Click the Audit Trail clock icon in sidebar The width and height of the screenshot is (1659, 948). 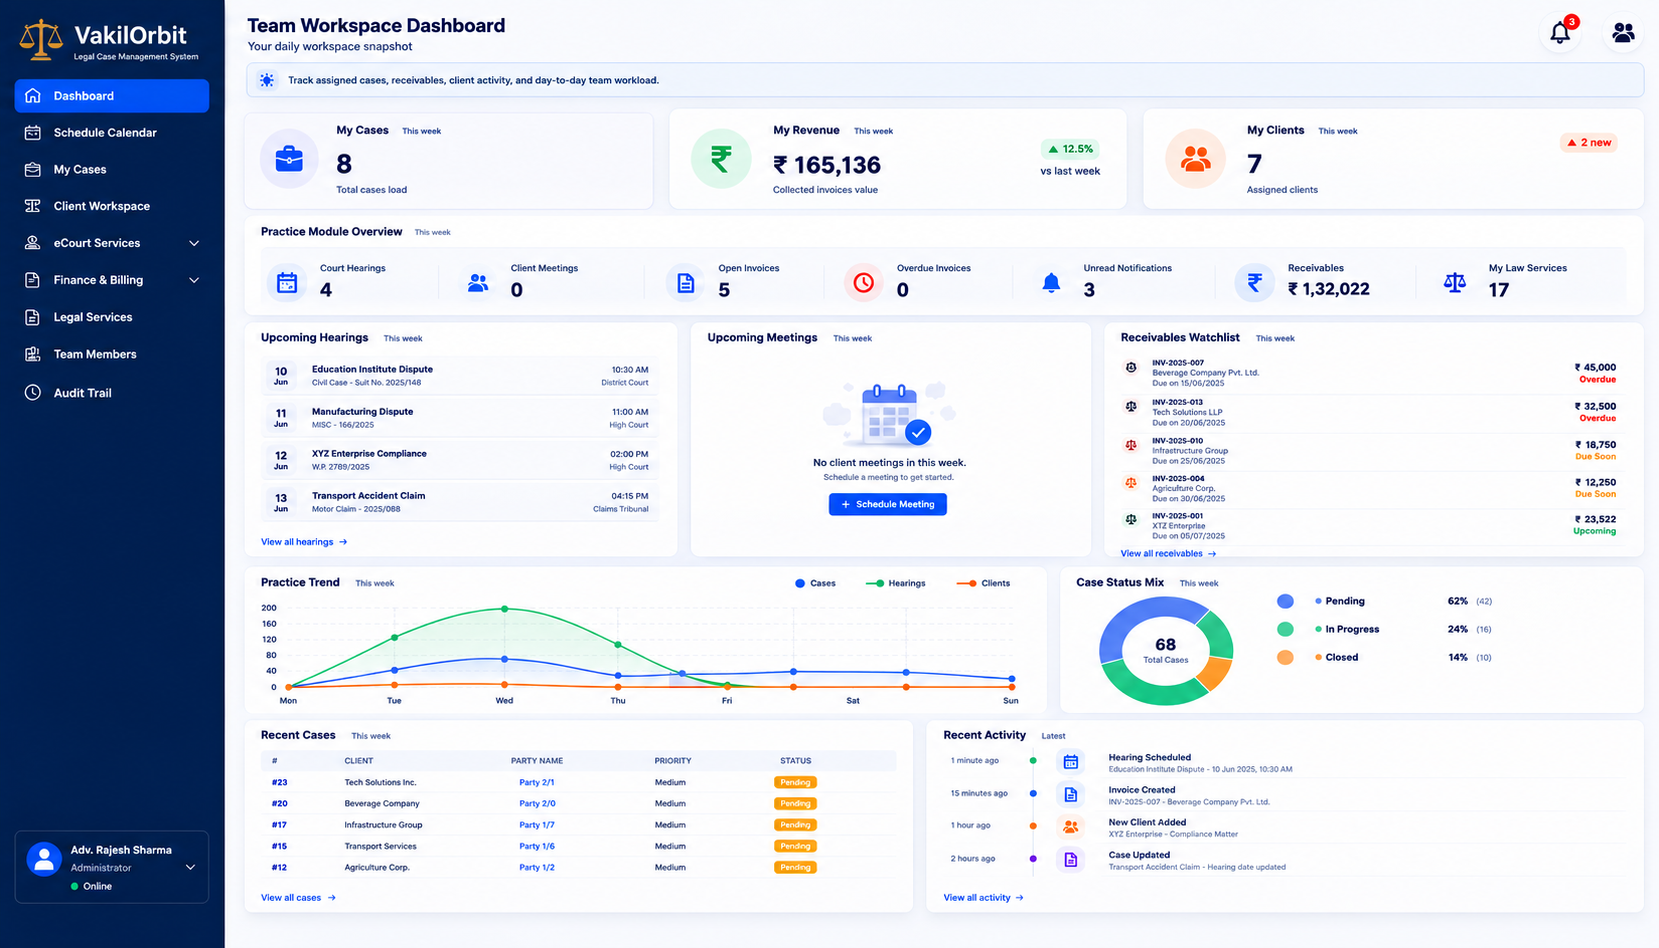pyautogui.click(x=33, y=393)
